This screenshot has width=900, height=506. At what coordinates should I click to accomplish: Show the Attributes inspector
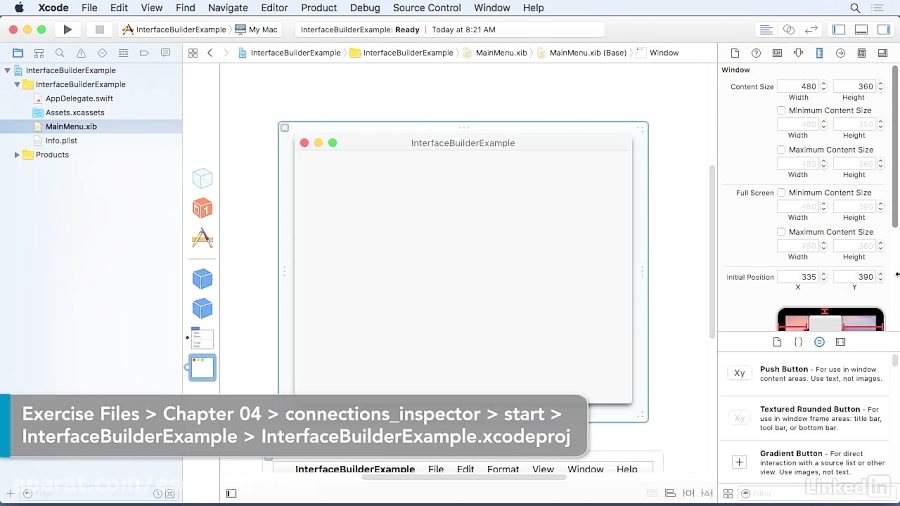coord(798,53)
